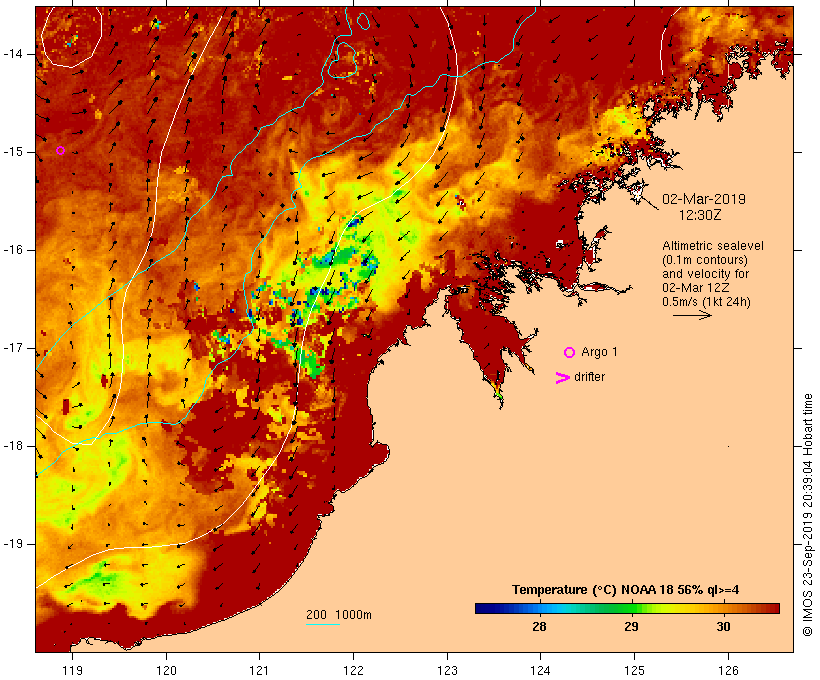820x680 pixels.
Task: Click the '119' longitude axis label
Action: click(x=73, y=671)
